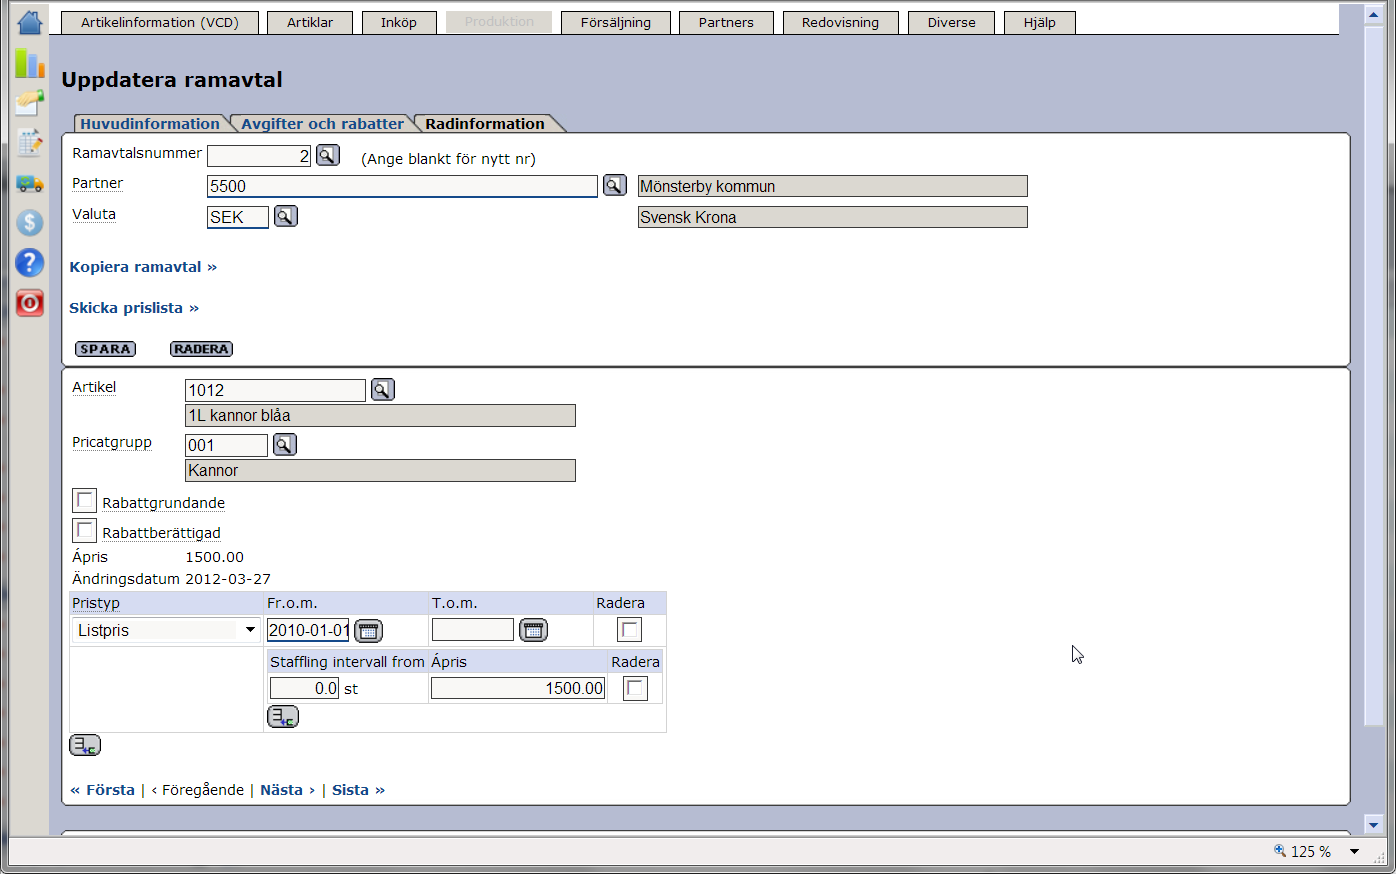Click the Ápris input field 1500.00
This screenshot has height=874, width=1396.
click(x=518, y=688)
